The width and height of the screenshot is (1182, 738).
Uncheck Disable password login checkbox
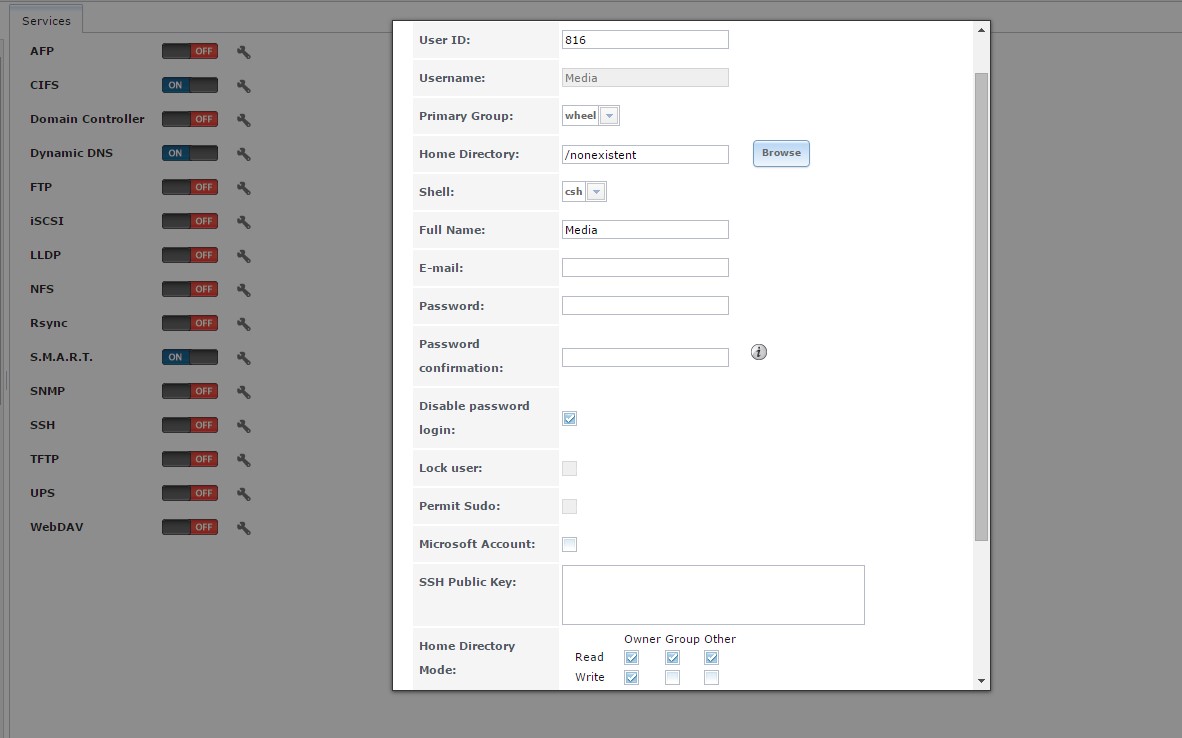[x=570, y=418]
